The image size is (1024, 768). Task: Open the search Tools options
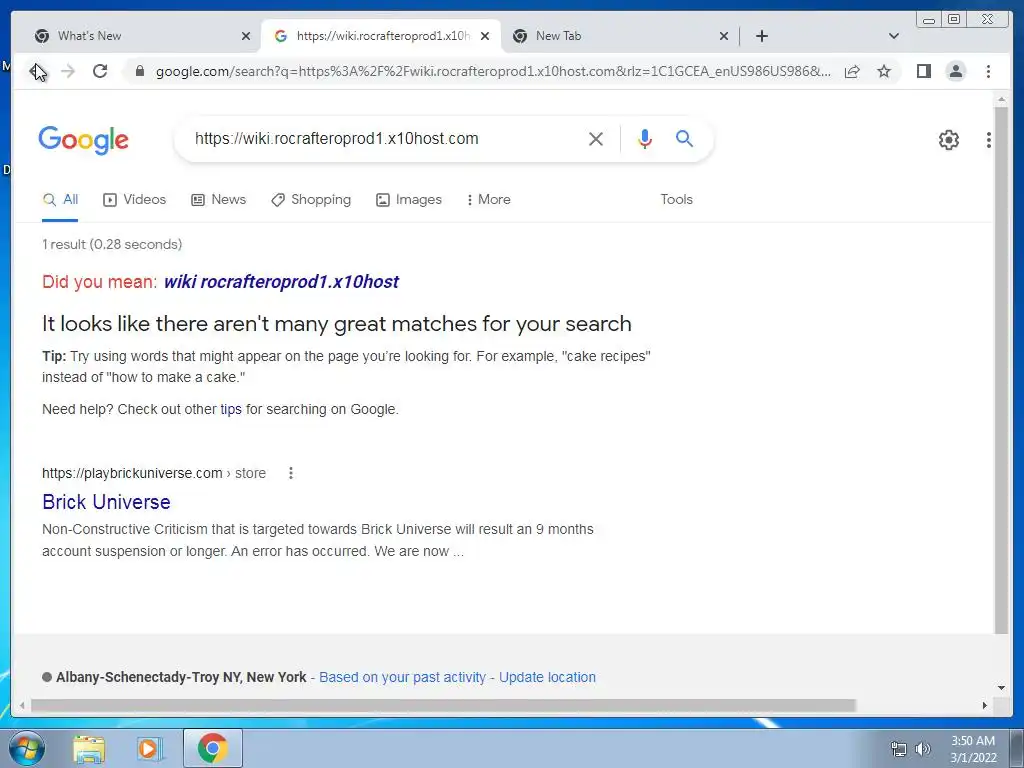pyautogui.click(x=676, y=199)
